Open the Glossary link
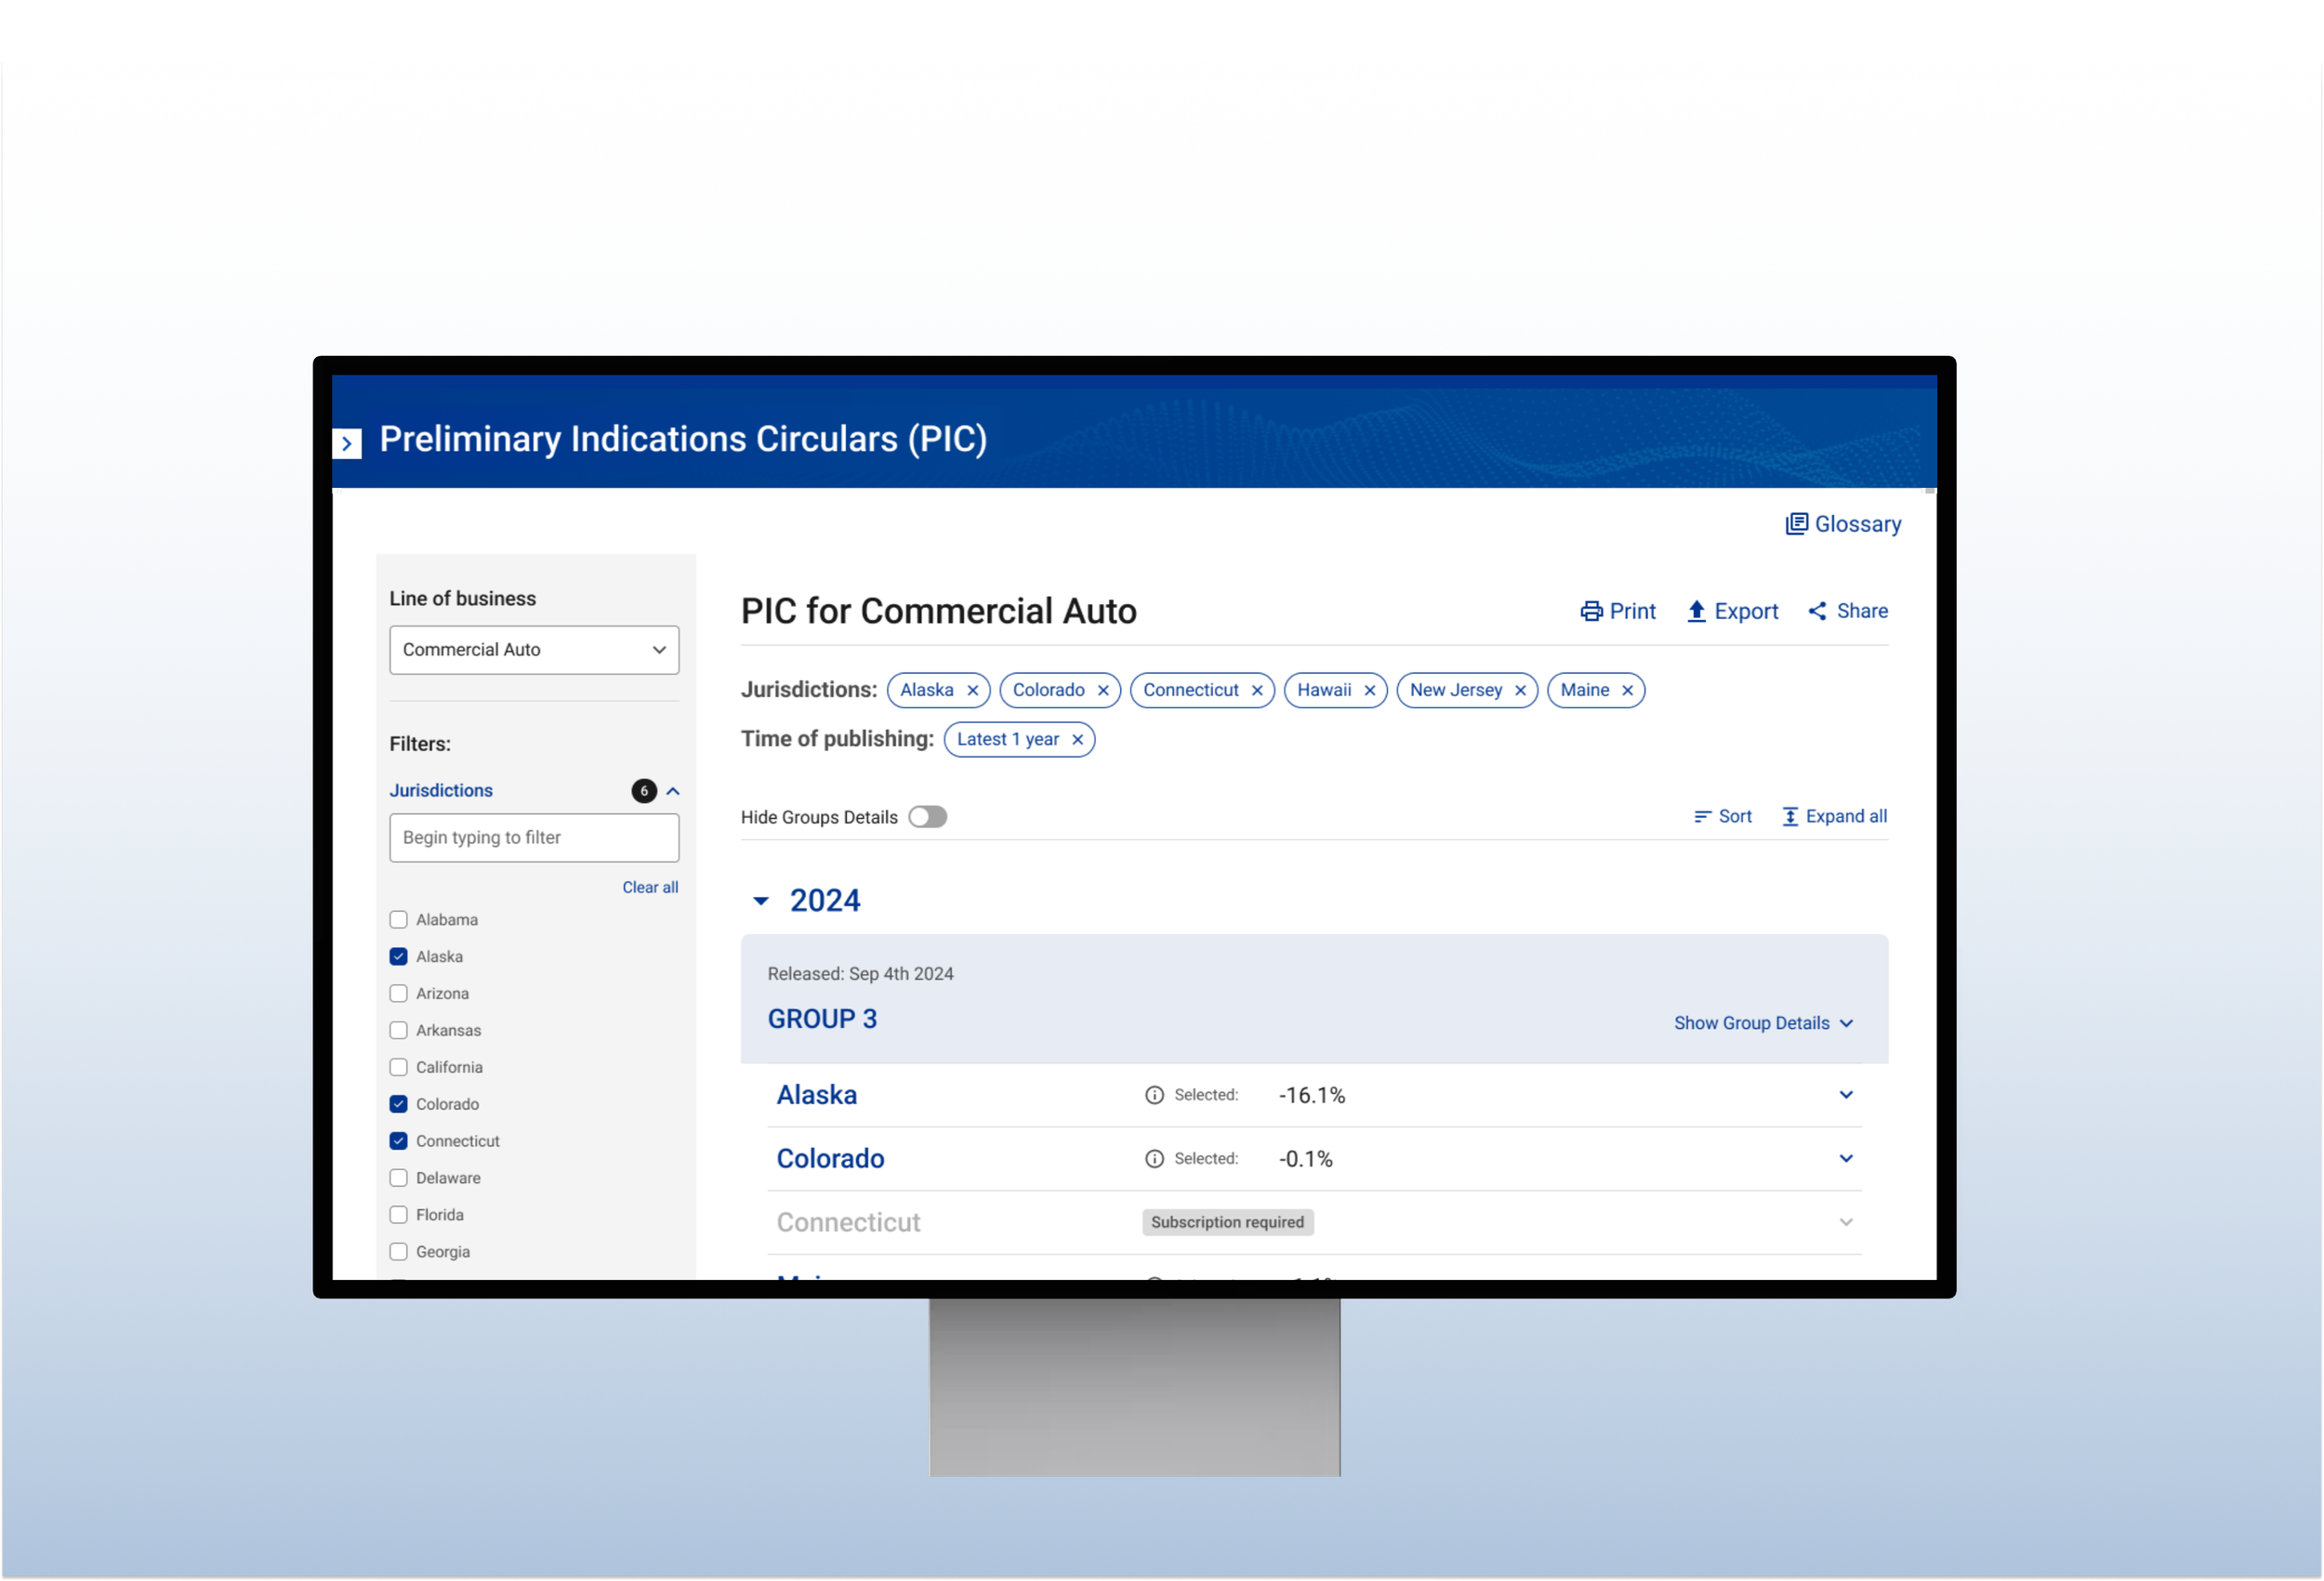Image resolution: width=2324 pixels, height=1581 pixels. [x=1843, y=524]
